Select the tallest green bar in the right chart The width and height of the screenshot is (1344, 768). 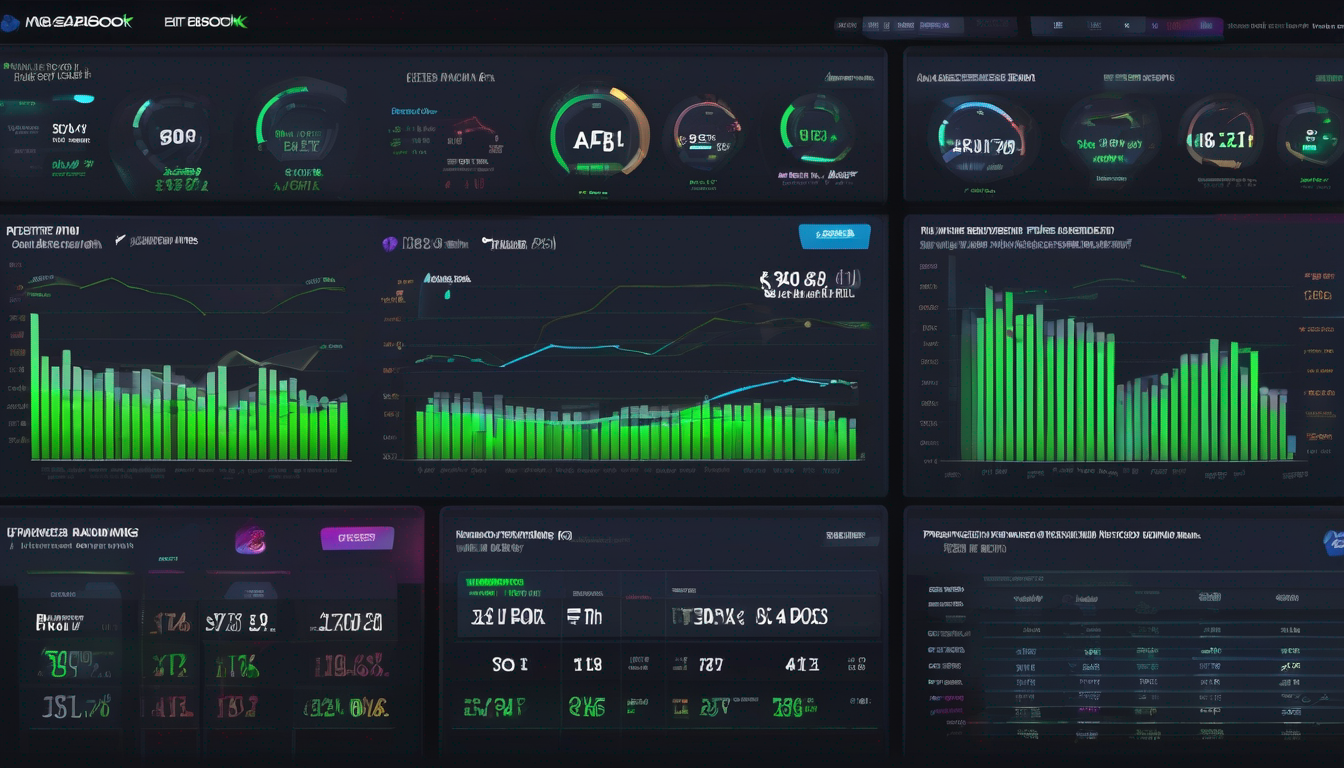point(989,374)
